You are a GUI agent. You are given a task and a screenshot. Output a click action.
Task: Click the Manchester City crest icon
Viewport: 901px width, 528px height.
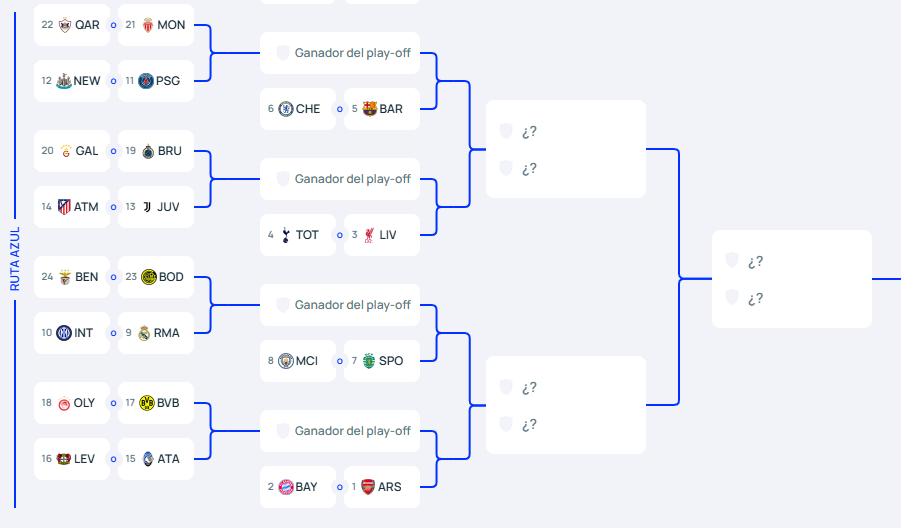pos(286,361)
